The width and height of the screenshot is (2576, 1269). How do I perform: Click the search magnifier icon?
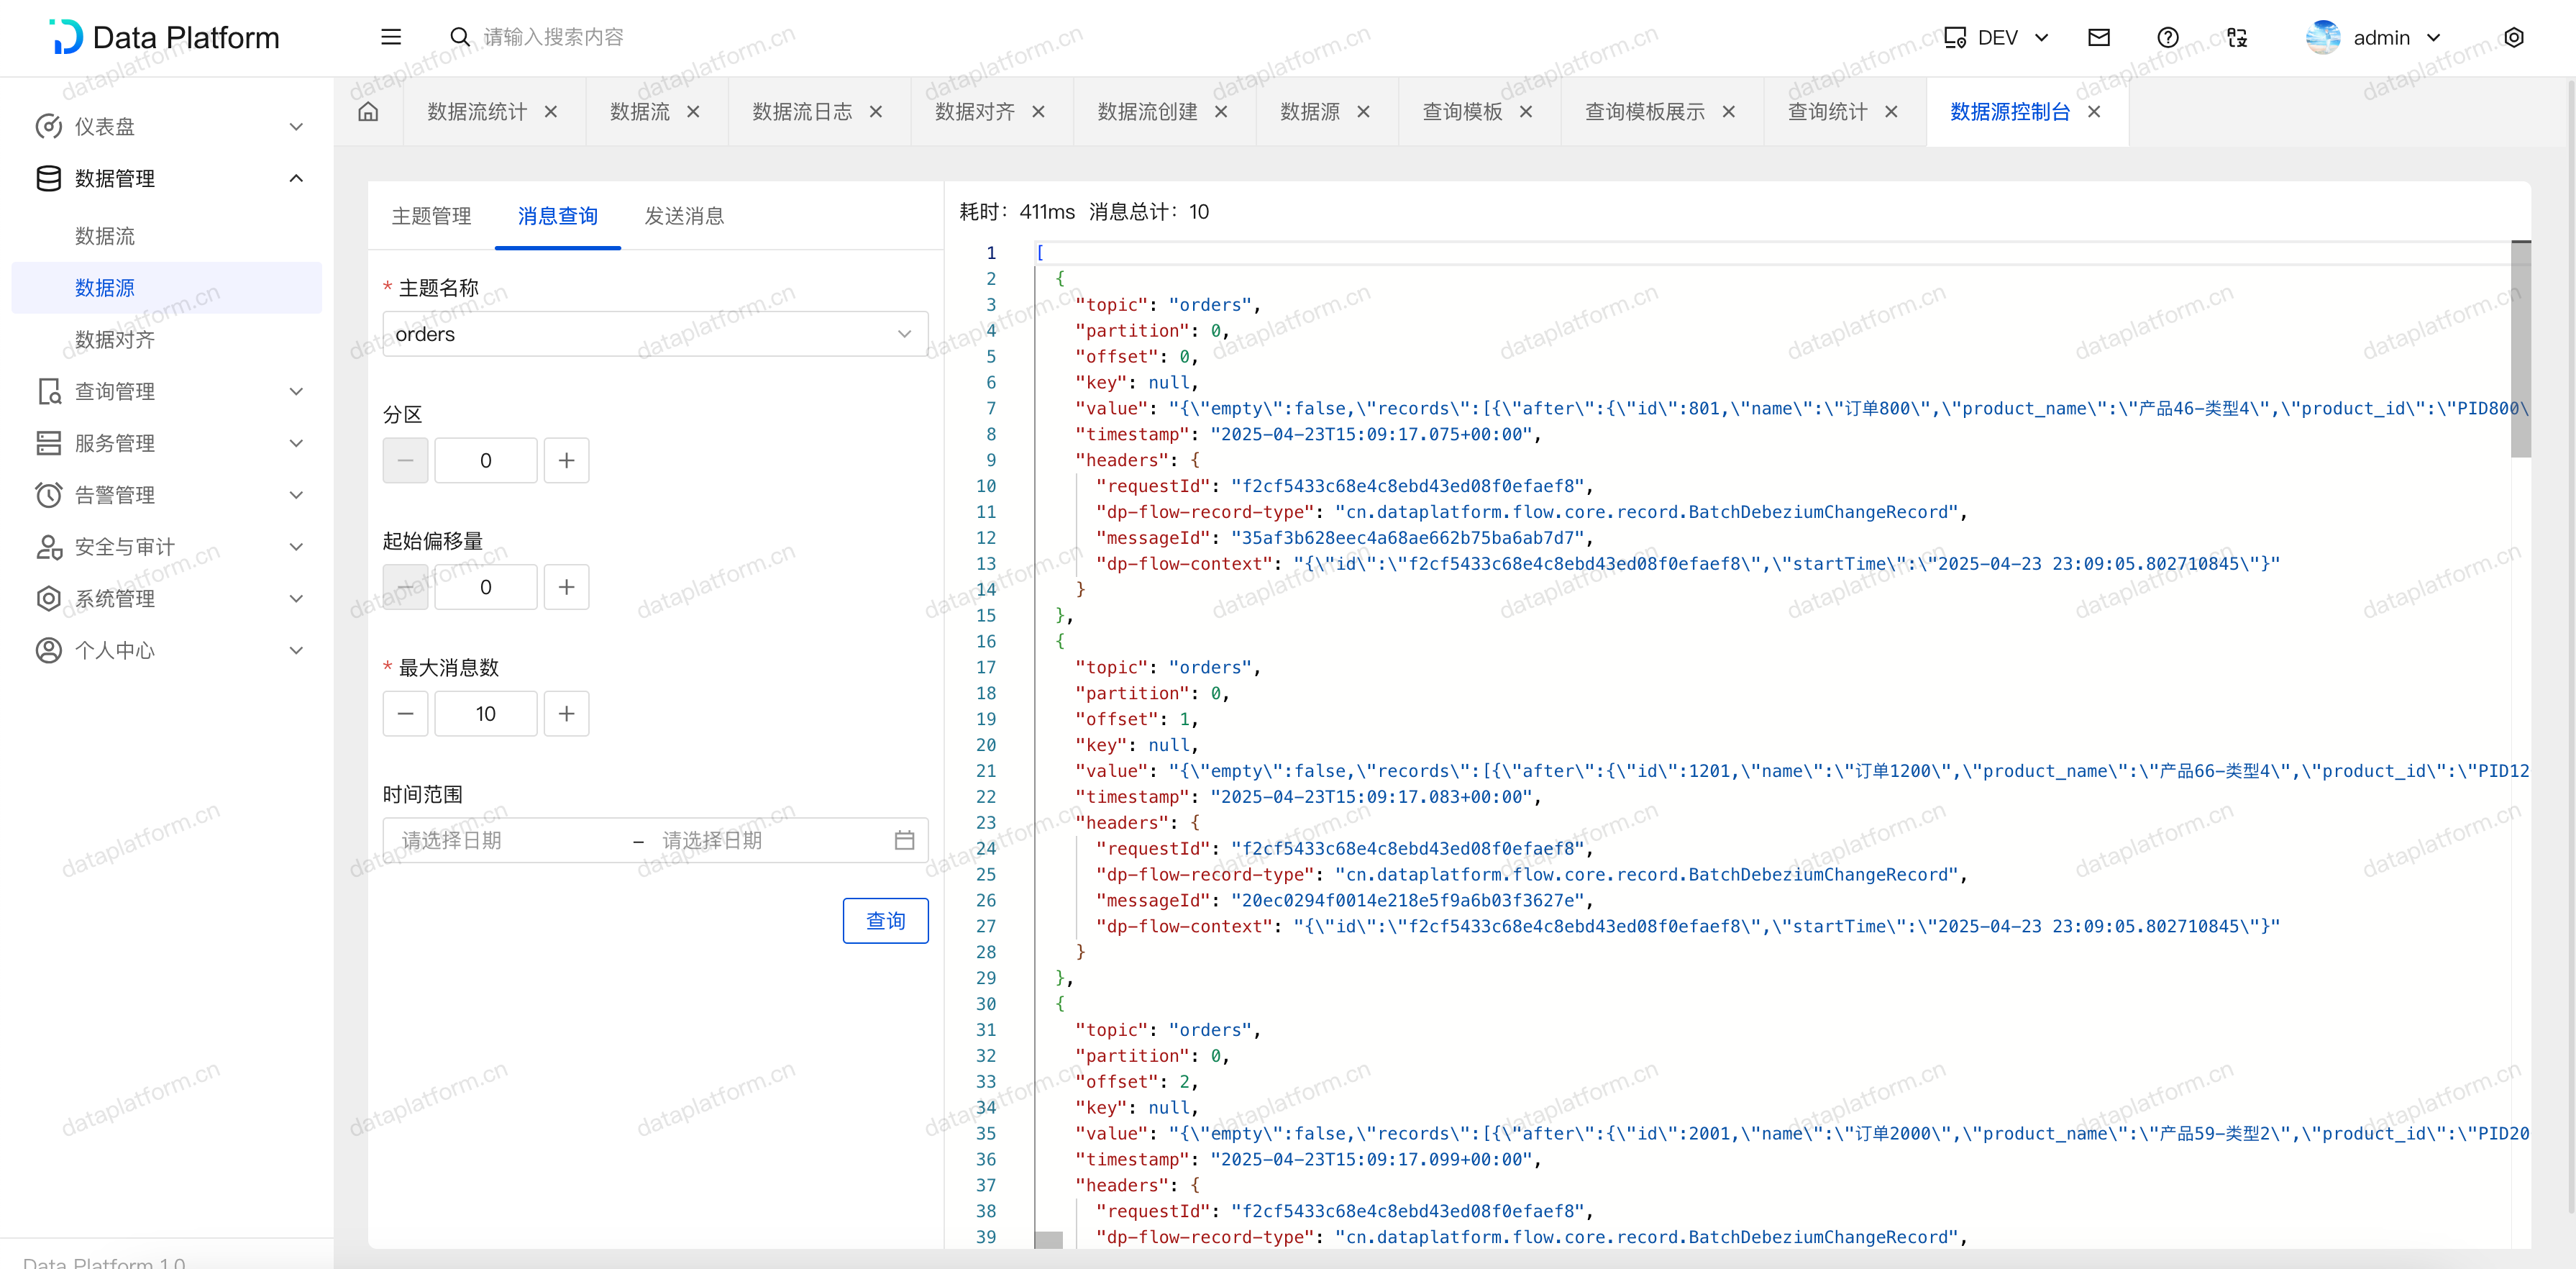point(459,37)
